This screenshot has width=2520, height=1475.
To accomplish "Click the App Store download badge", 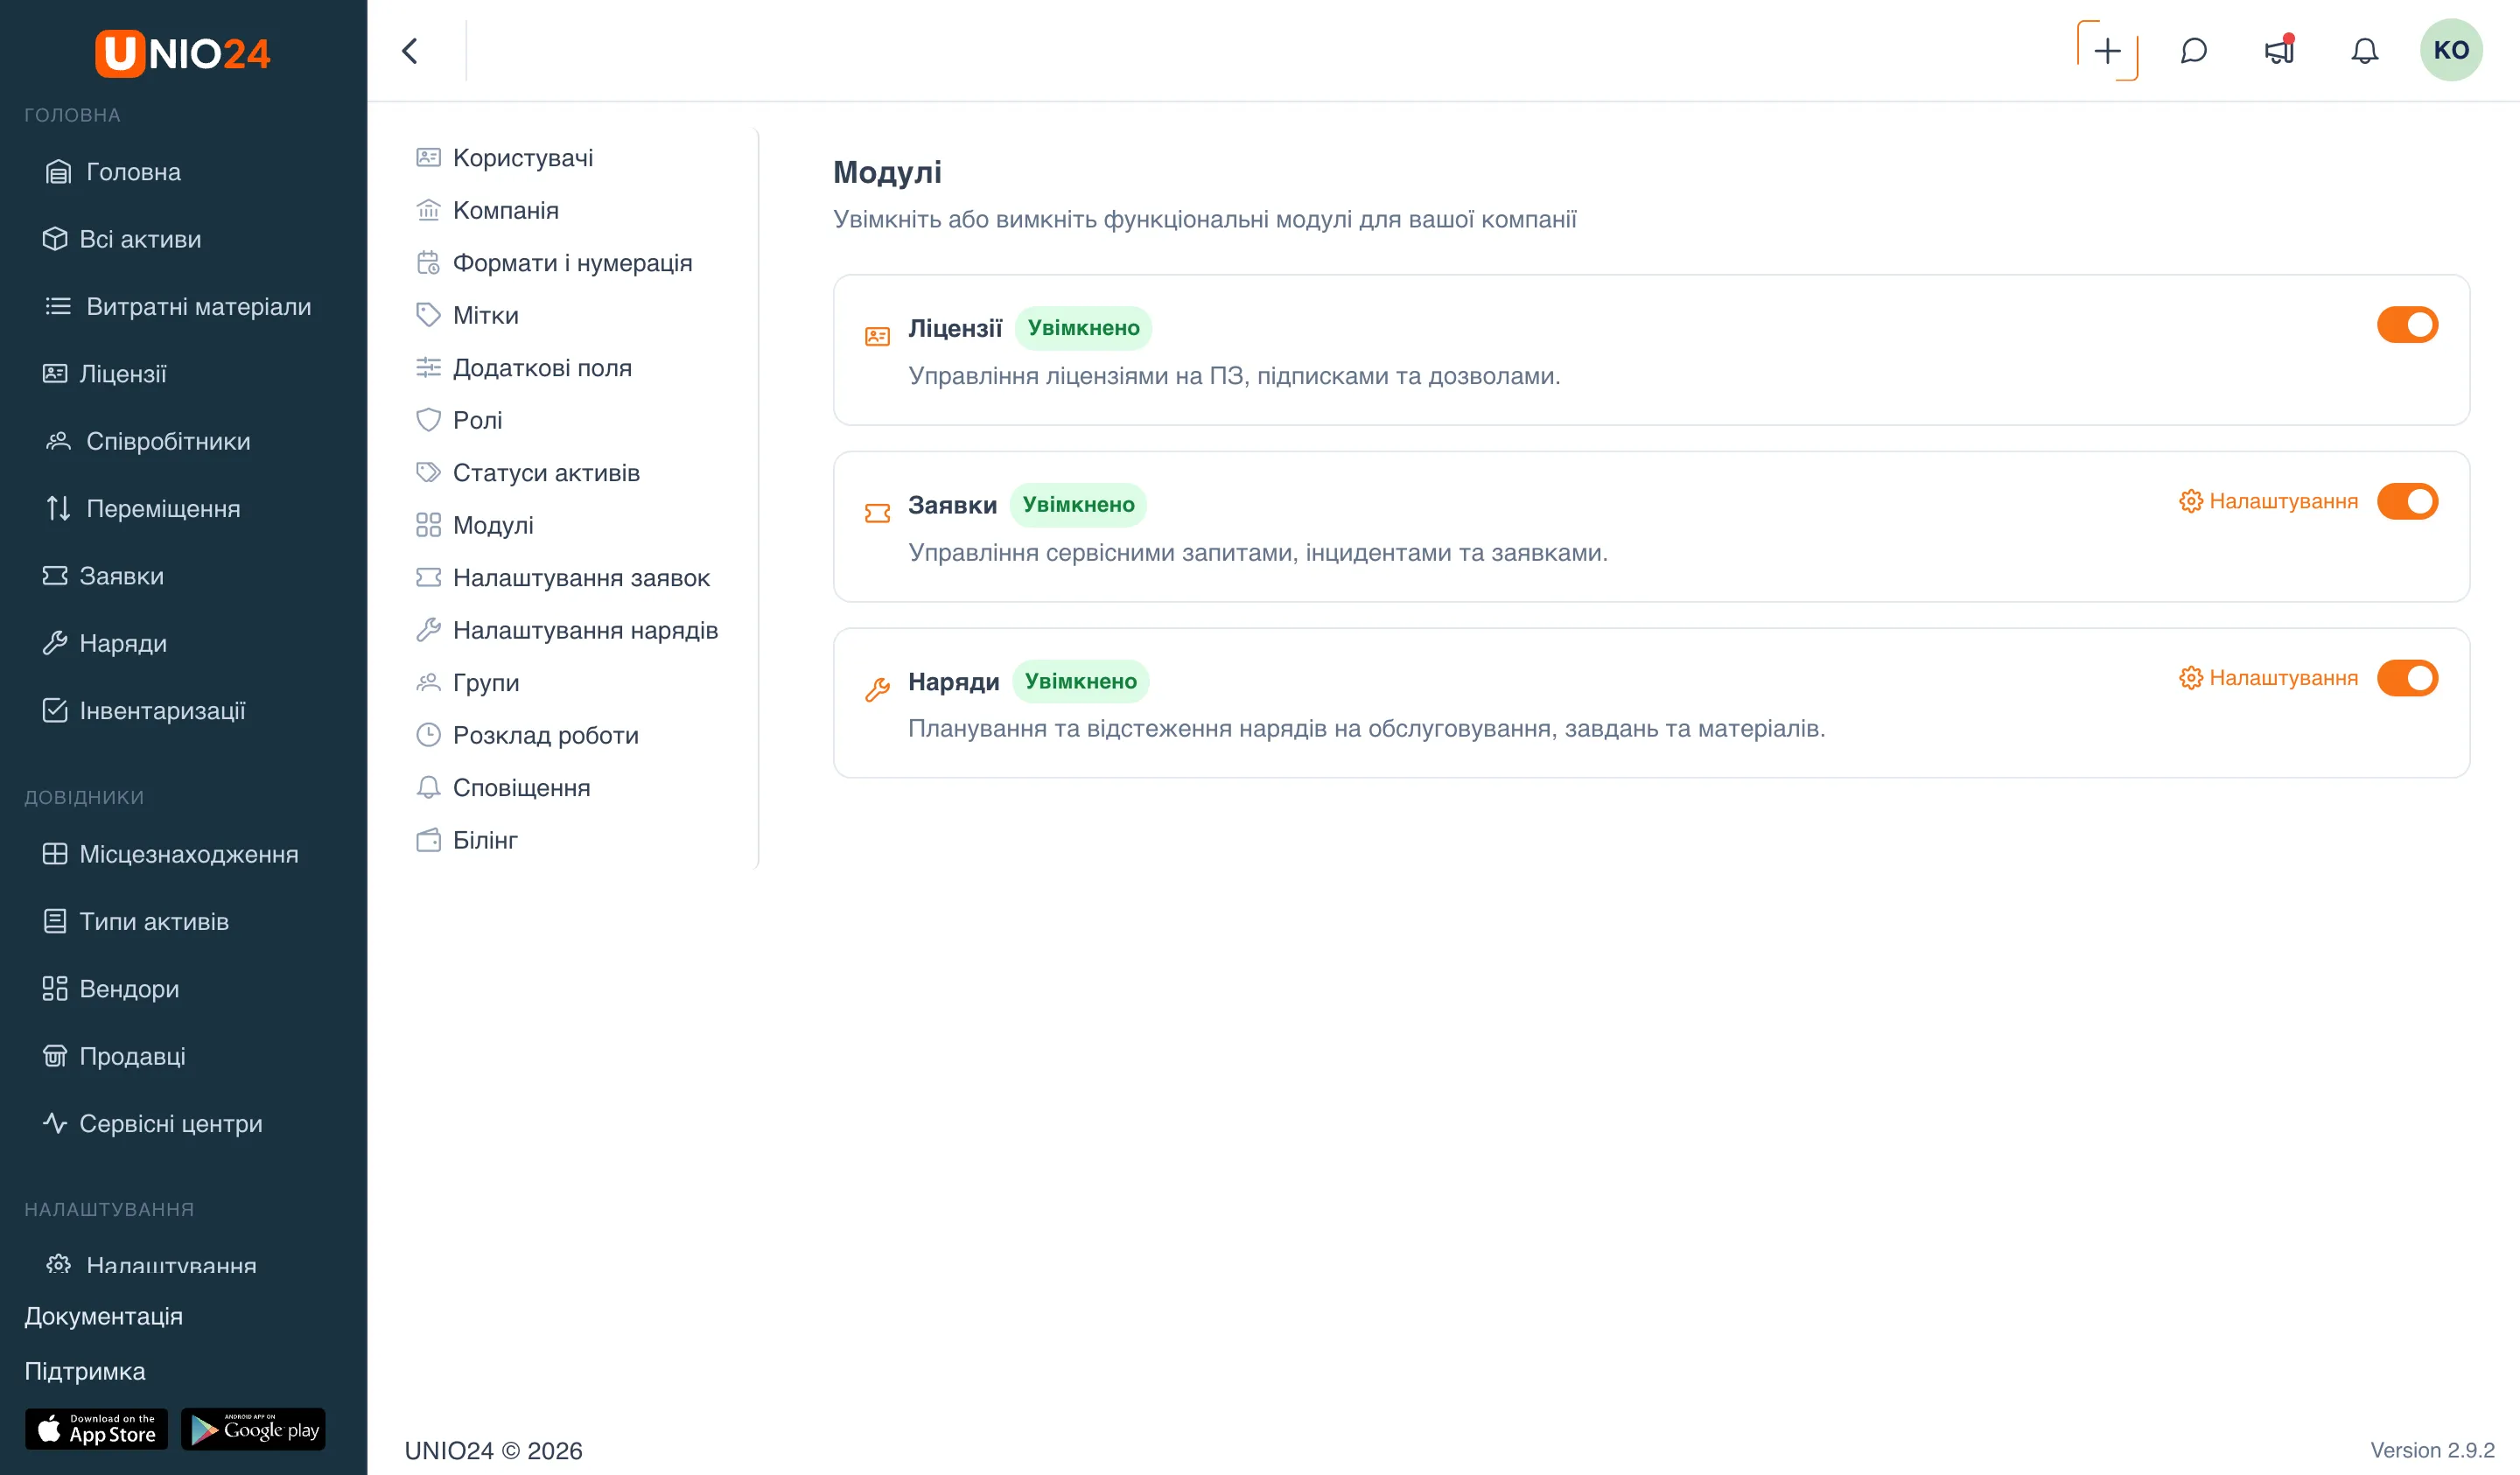I will (x=96, y=1429).
